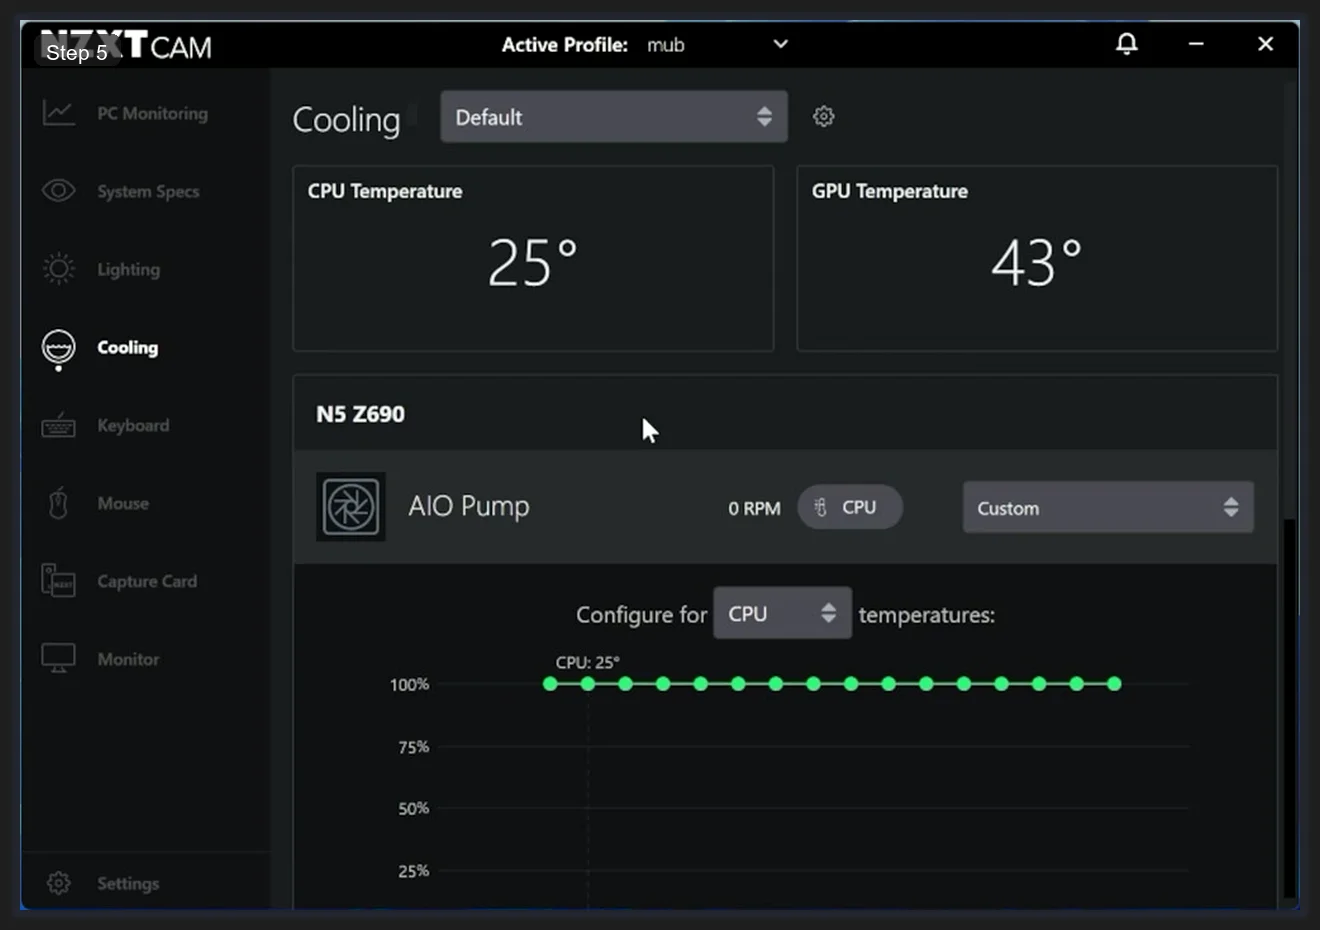Open Settings from the sidebar
This screenshot has height=930, width=1320.
58,883
